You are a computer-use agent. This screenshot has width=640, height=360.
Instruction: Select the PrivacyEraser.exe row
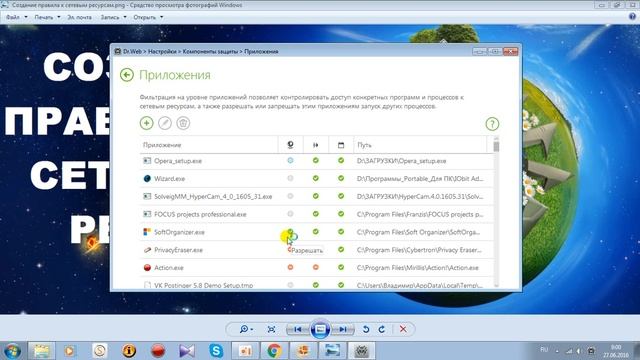[x=316, y=250]
